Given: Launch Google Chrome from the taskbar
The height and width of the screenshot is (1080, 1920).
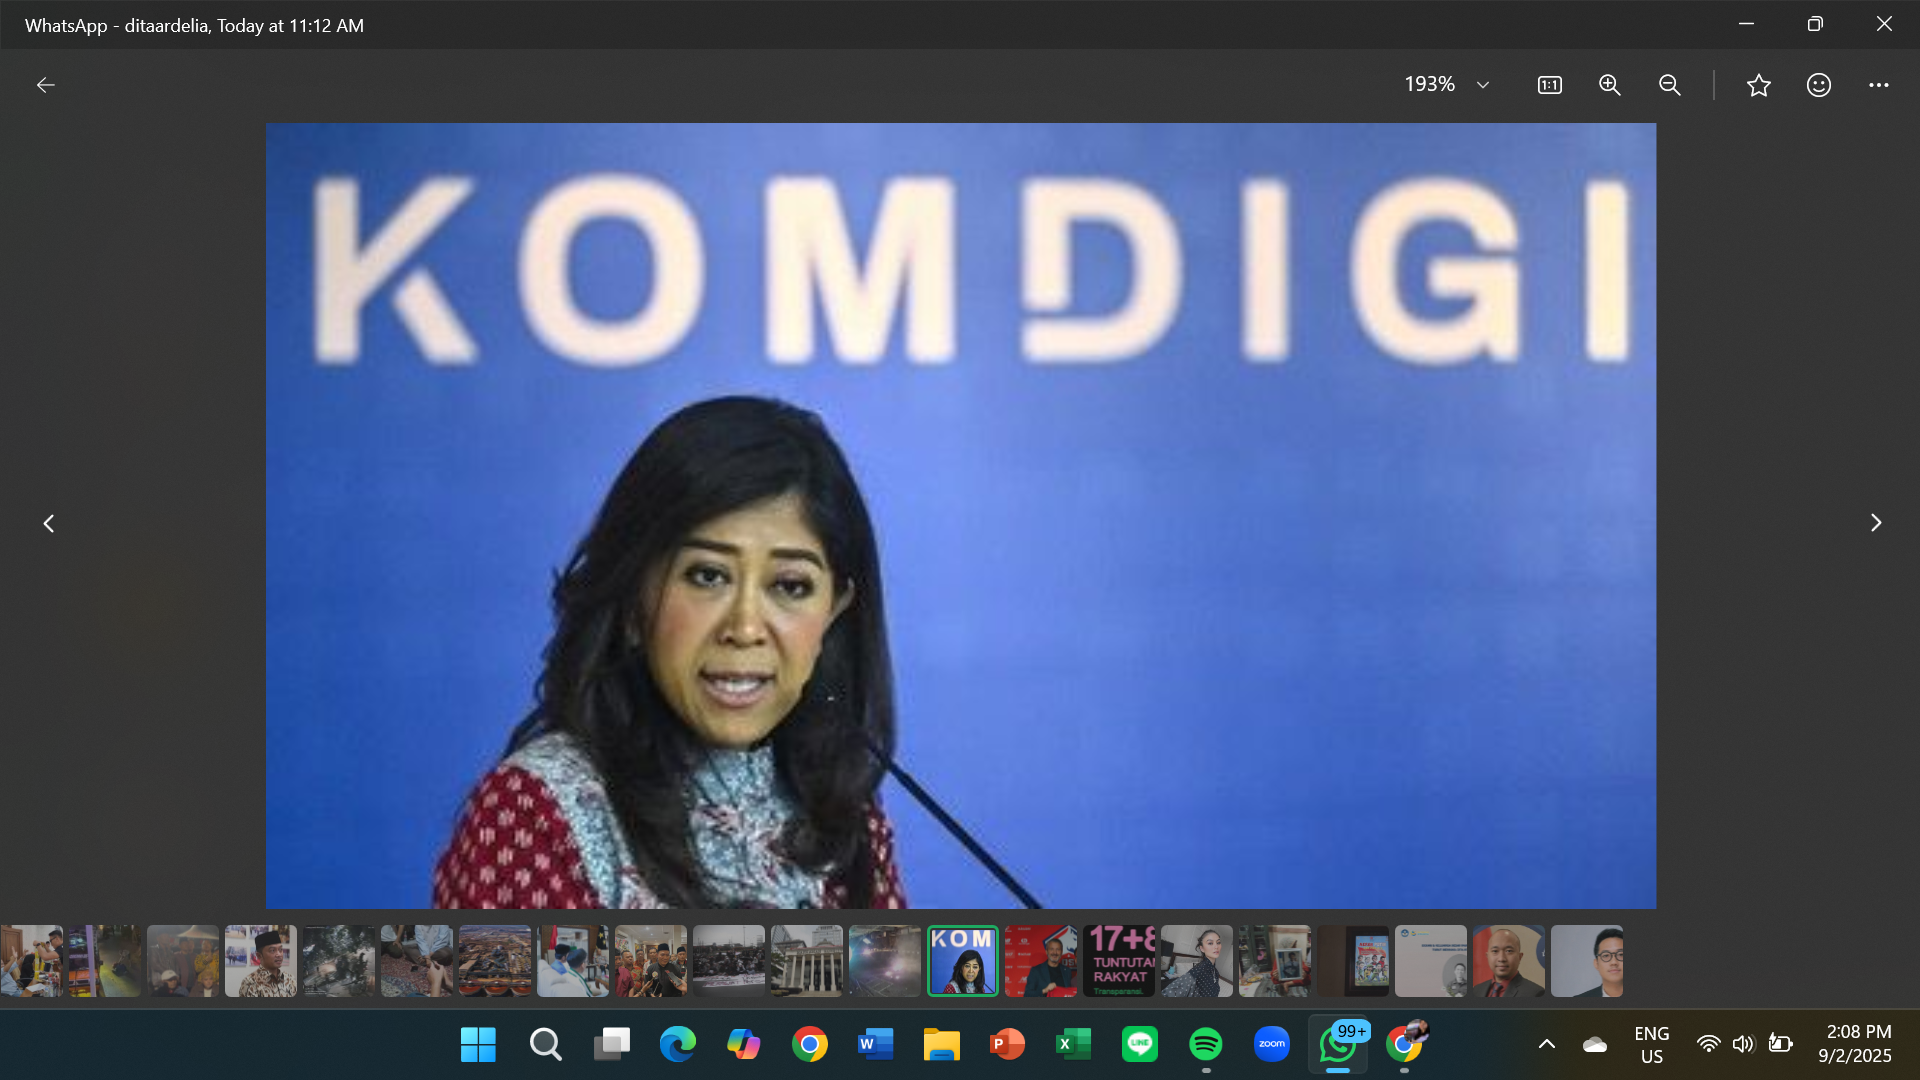Looking at the screenshot, I should click(809, 1044).
